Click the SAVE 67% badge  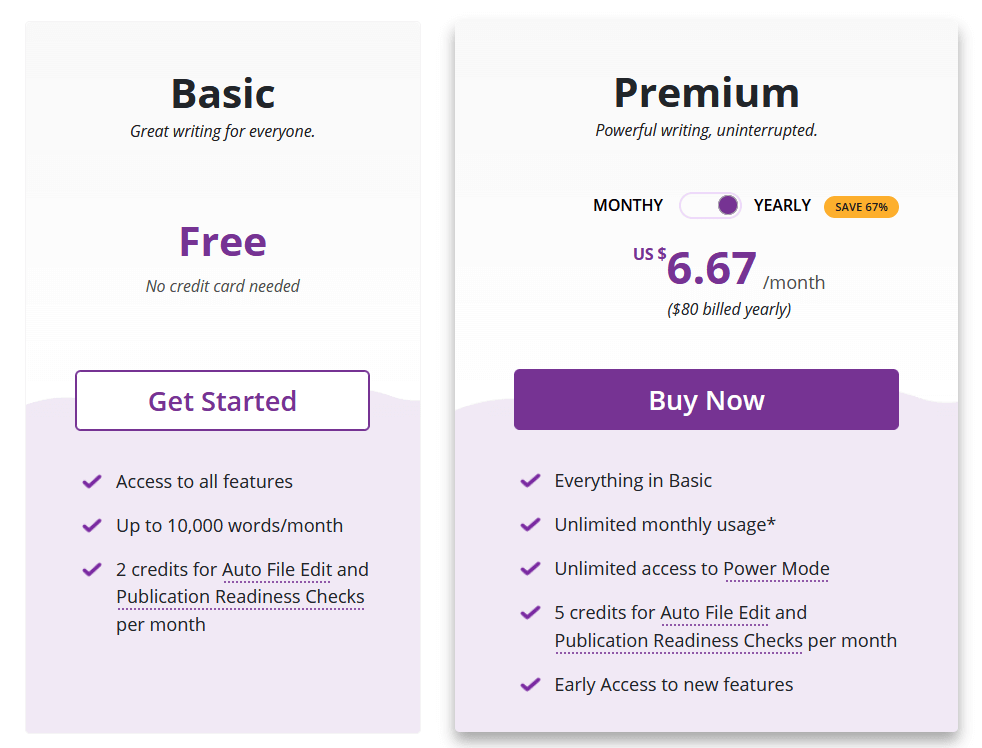pos(861,207)
